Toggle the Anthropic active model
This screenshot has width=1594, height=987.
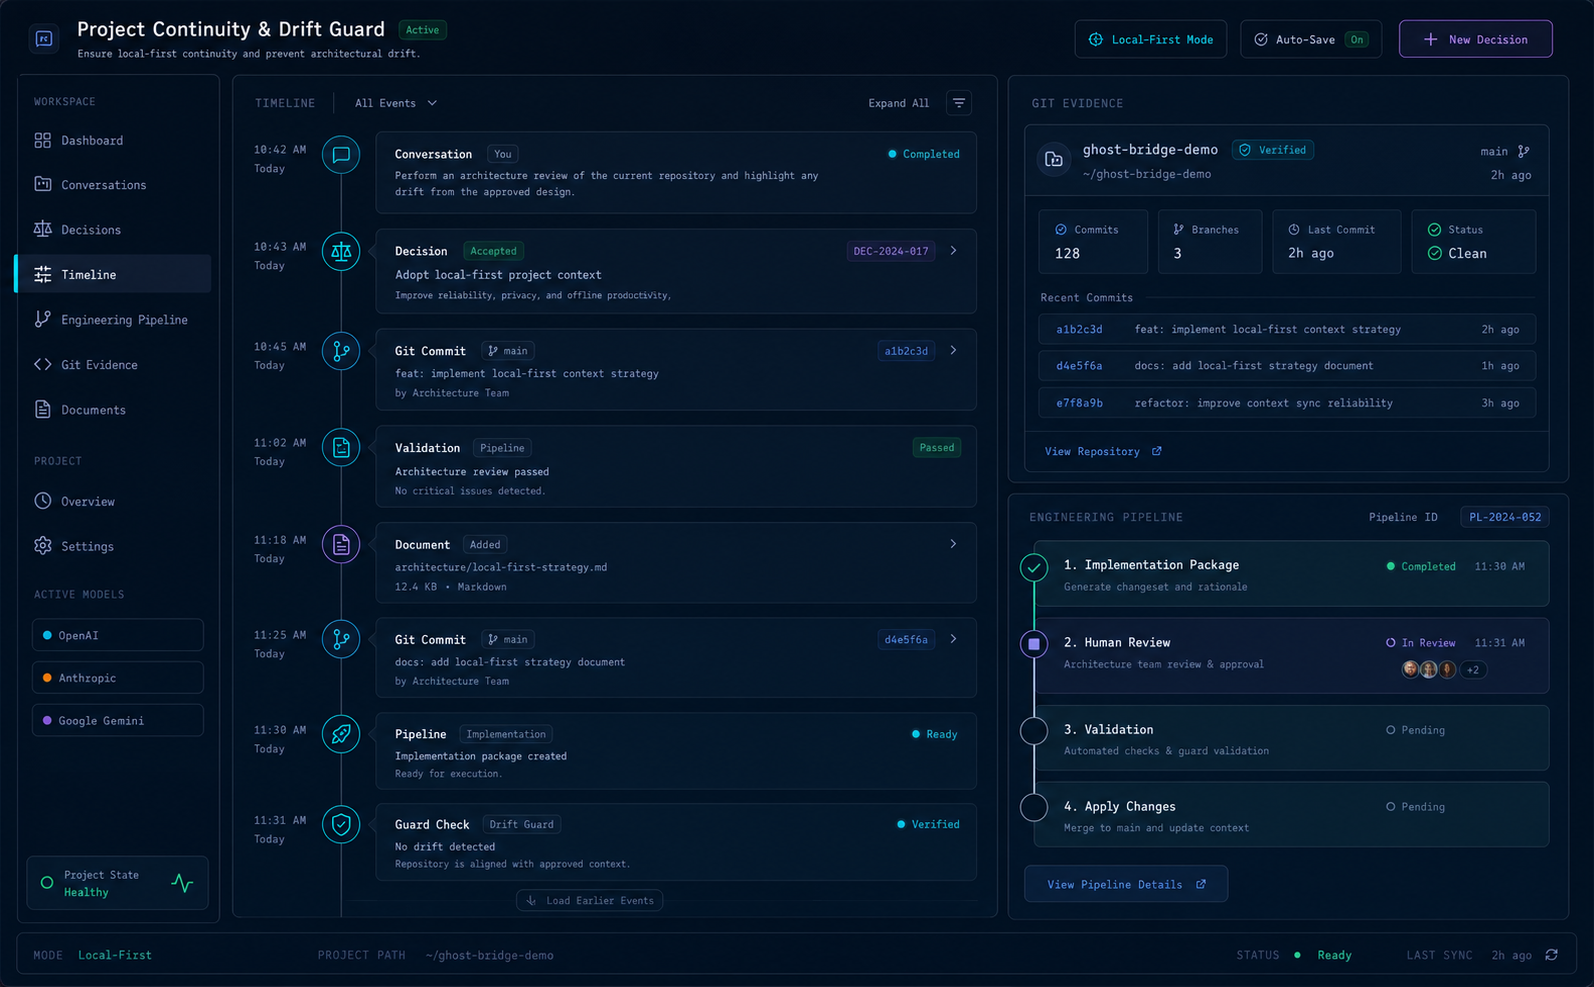click(118, 677)
